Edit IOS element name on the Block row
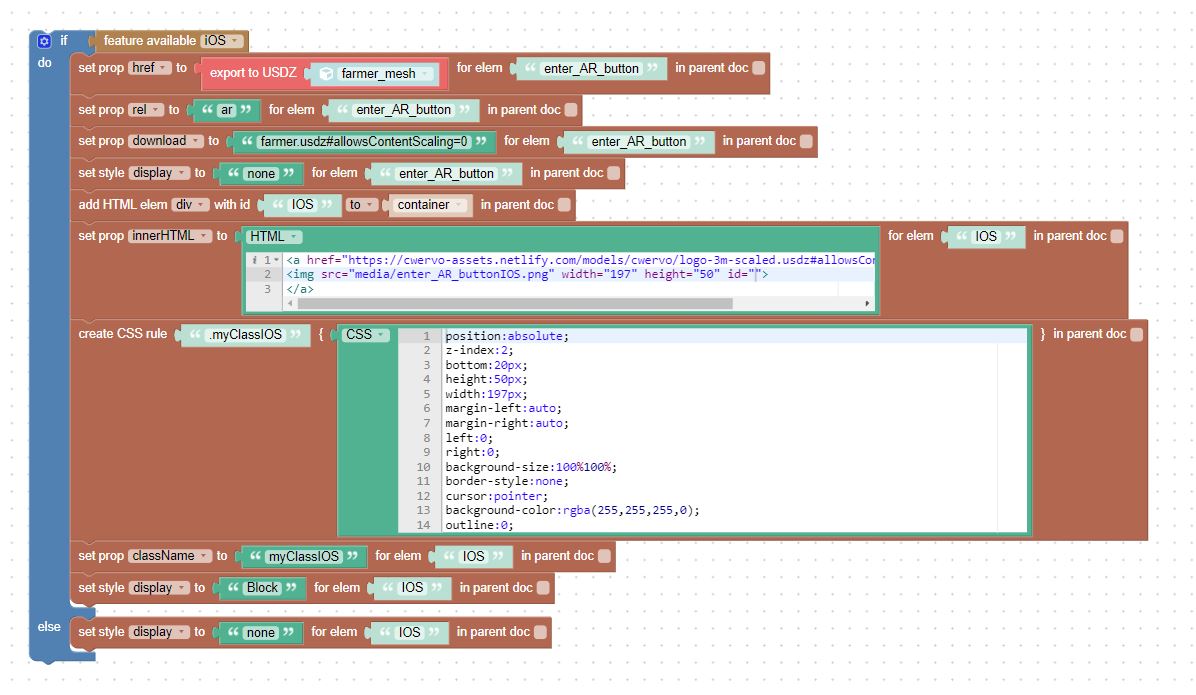The height and width of the screenshot is (695, 1196). tap(412, 587)
